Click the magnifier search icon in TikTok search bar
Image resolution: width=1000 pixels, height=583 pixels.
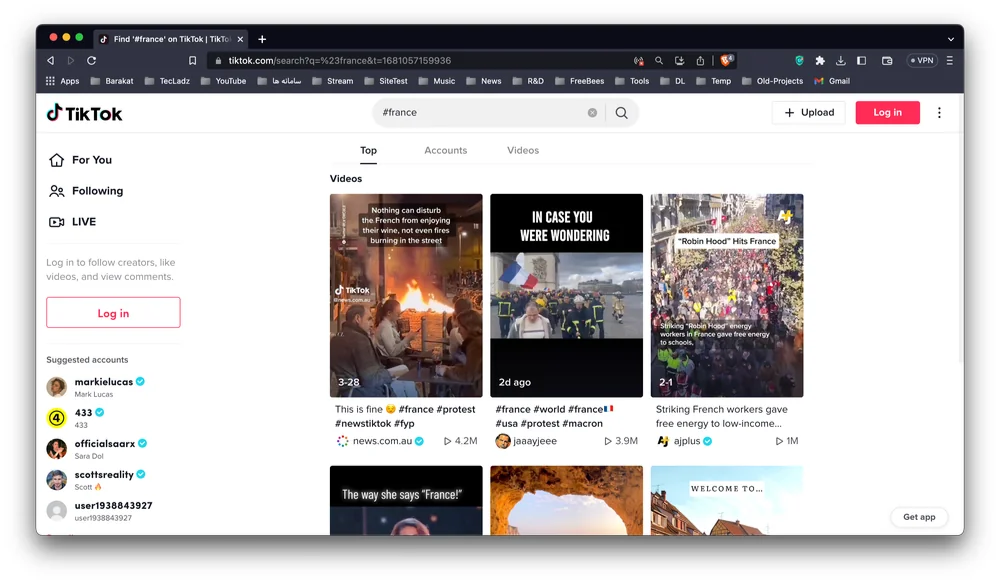click(x=621, y=113)
